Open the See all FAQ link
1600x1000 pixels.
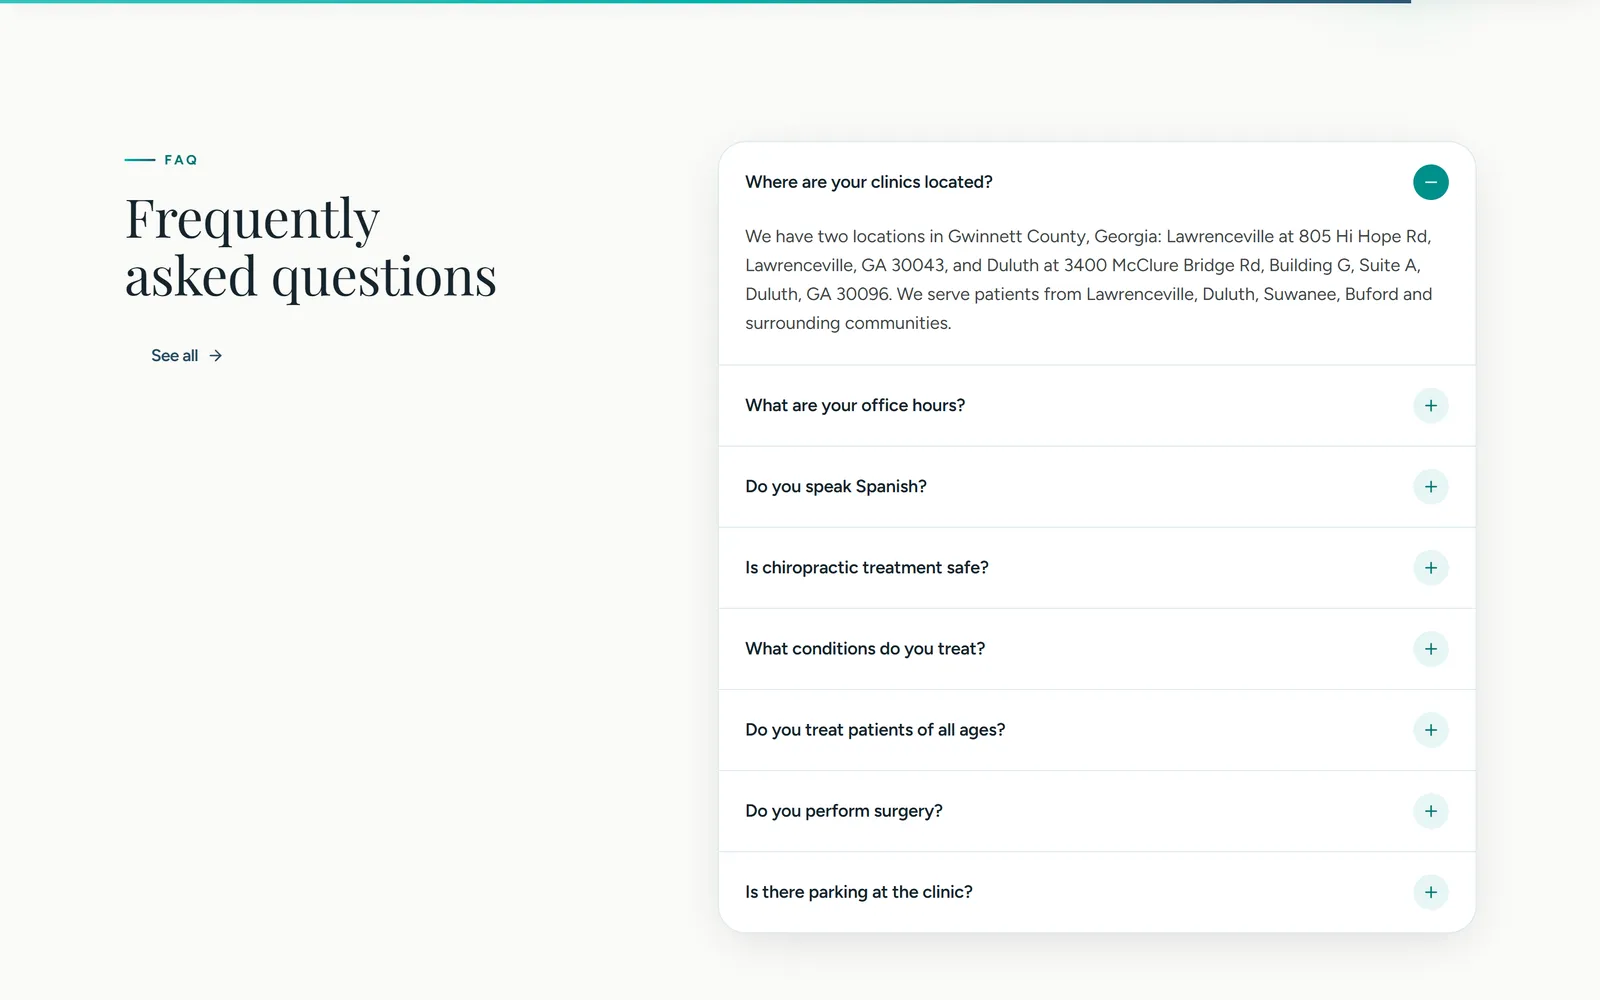[x=187, y=356]
